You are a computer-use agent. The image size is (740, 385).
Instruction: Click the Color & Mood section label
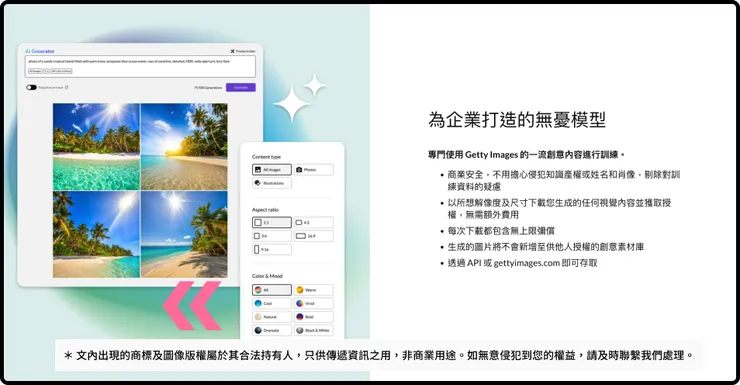tap(267, 276)
